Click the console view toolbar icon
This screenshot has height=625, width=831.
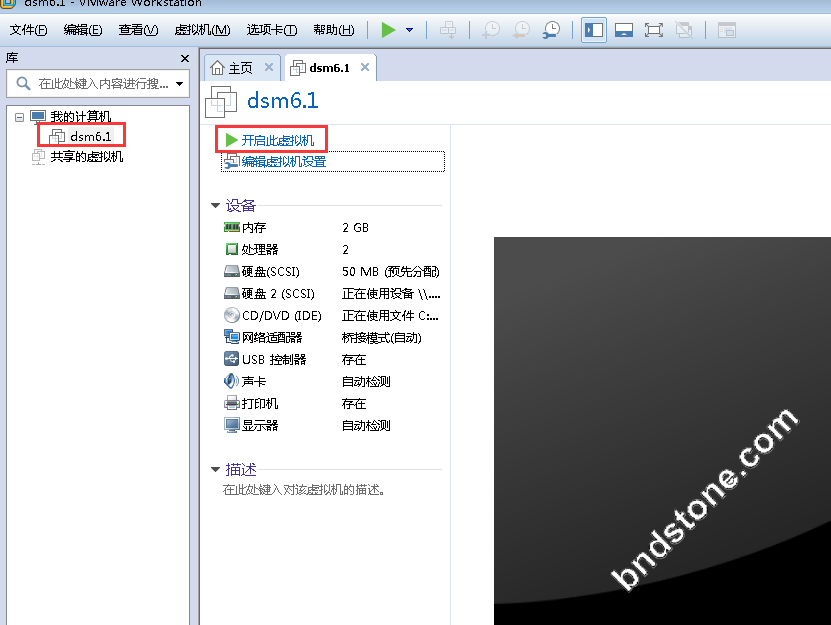(x=727, y=30)
